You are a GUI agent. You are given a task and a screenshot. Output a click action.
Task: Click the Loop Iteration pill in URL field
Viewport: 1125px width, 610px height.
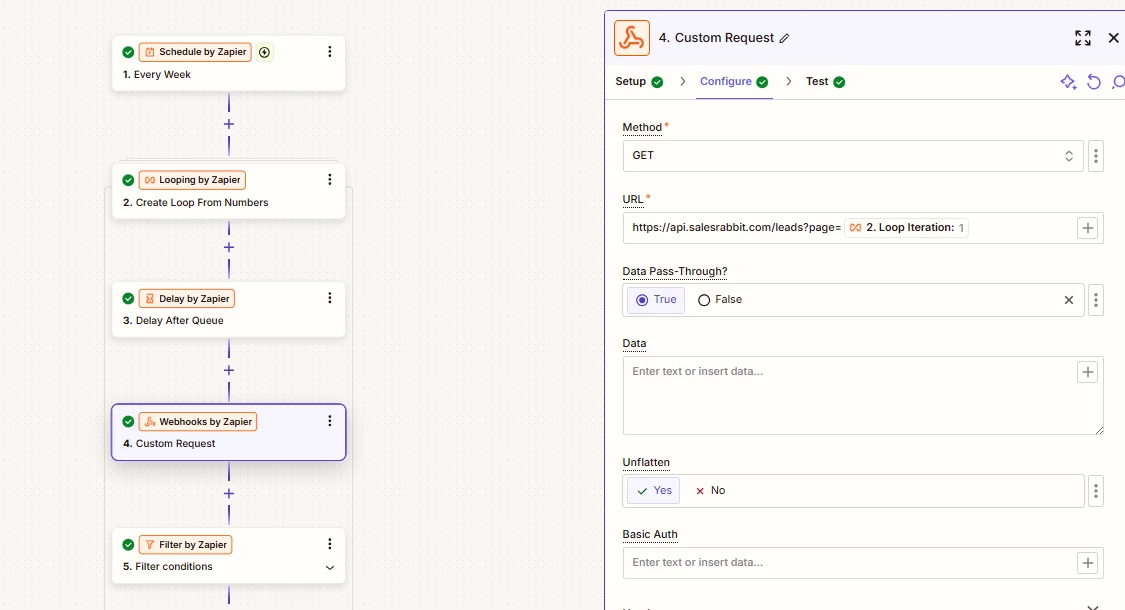[906, 228]
